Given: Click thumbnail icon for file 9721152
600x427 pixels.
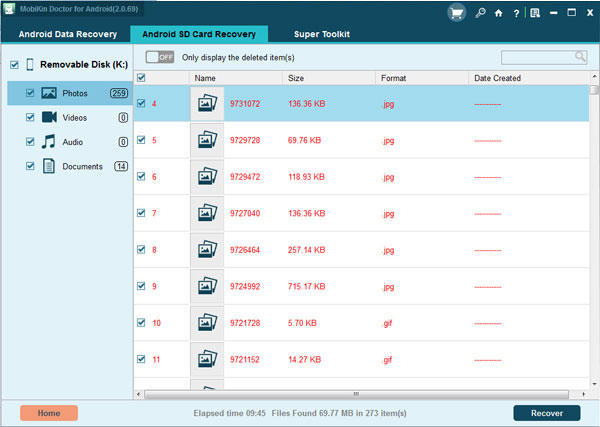Looking at the screenshot, I should 207,359.
